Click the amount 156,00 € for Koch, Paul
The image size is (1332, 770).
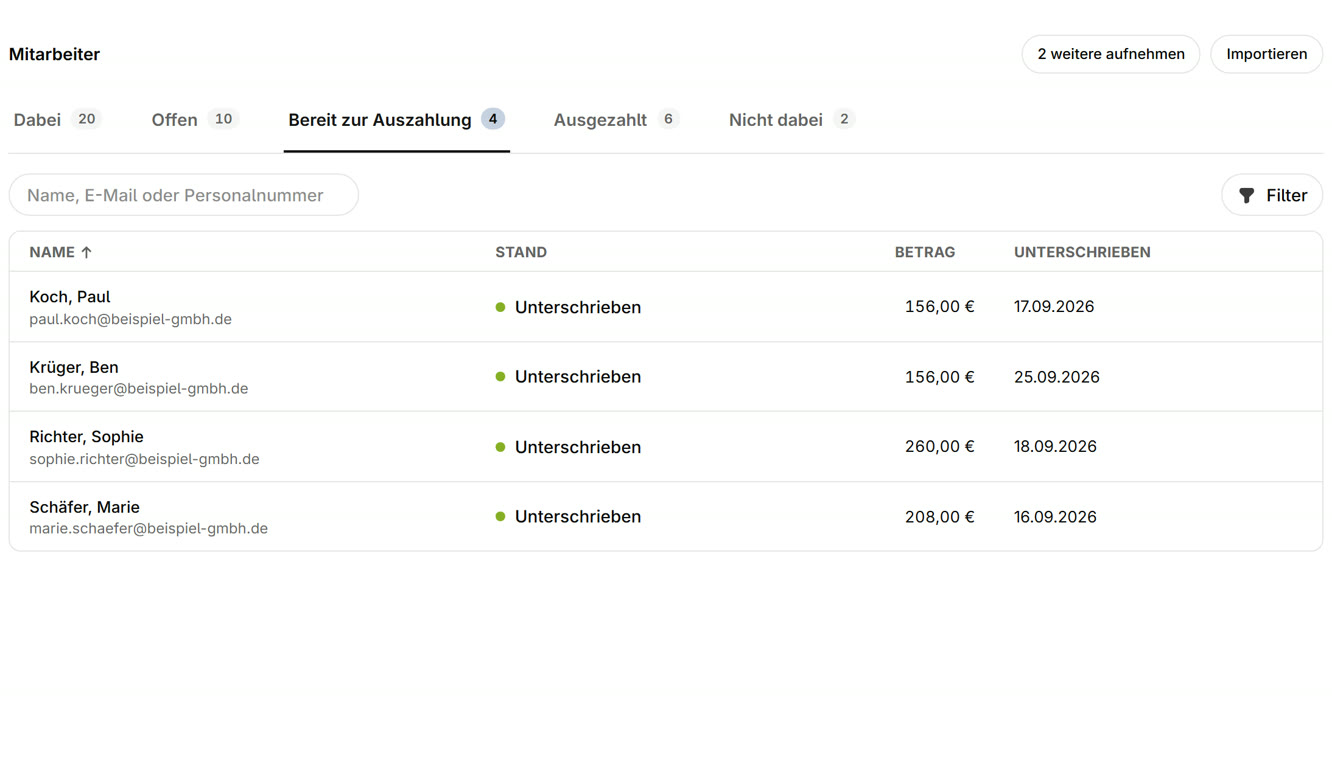[940, 307]
